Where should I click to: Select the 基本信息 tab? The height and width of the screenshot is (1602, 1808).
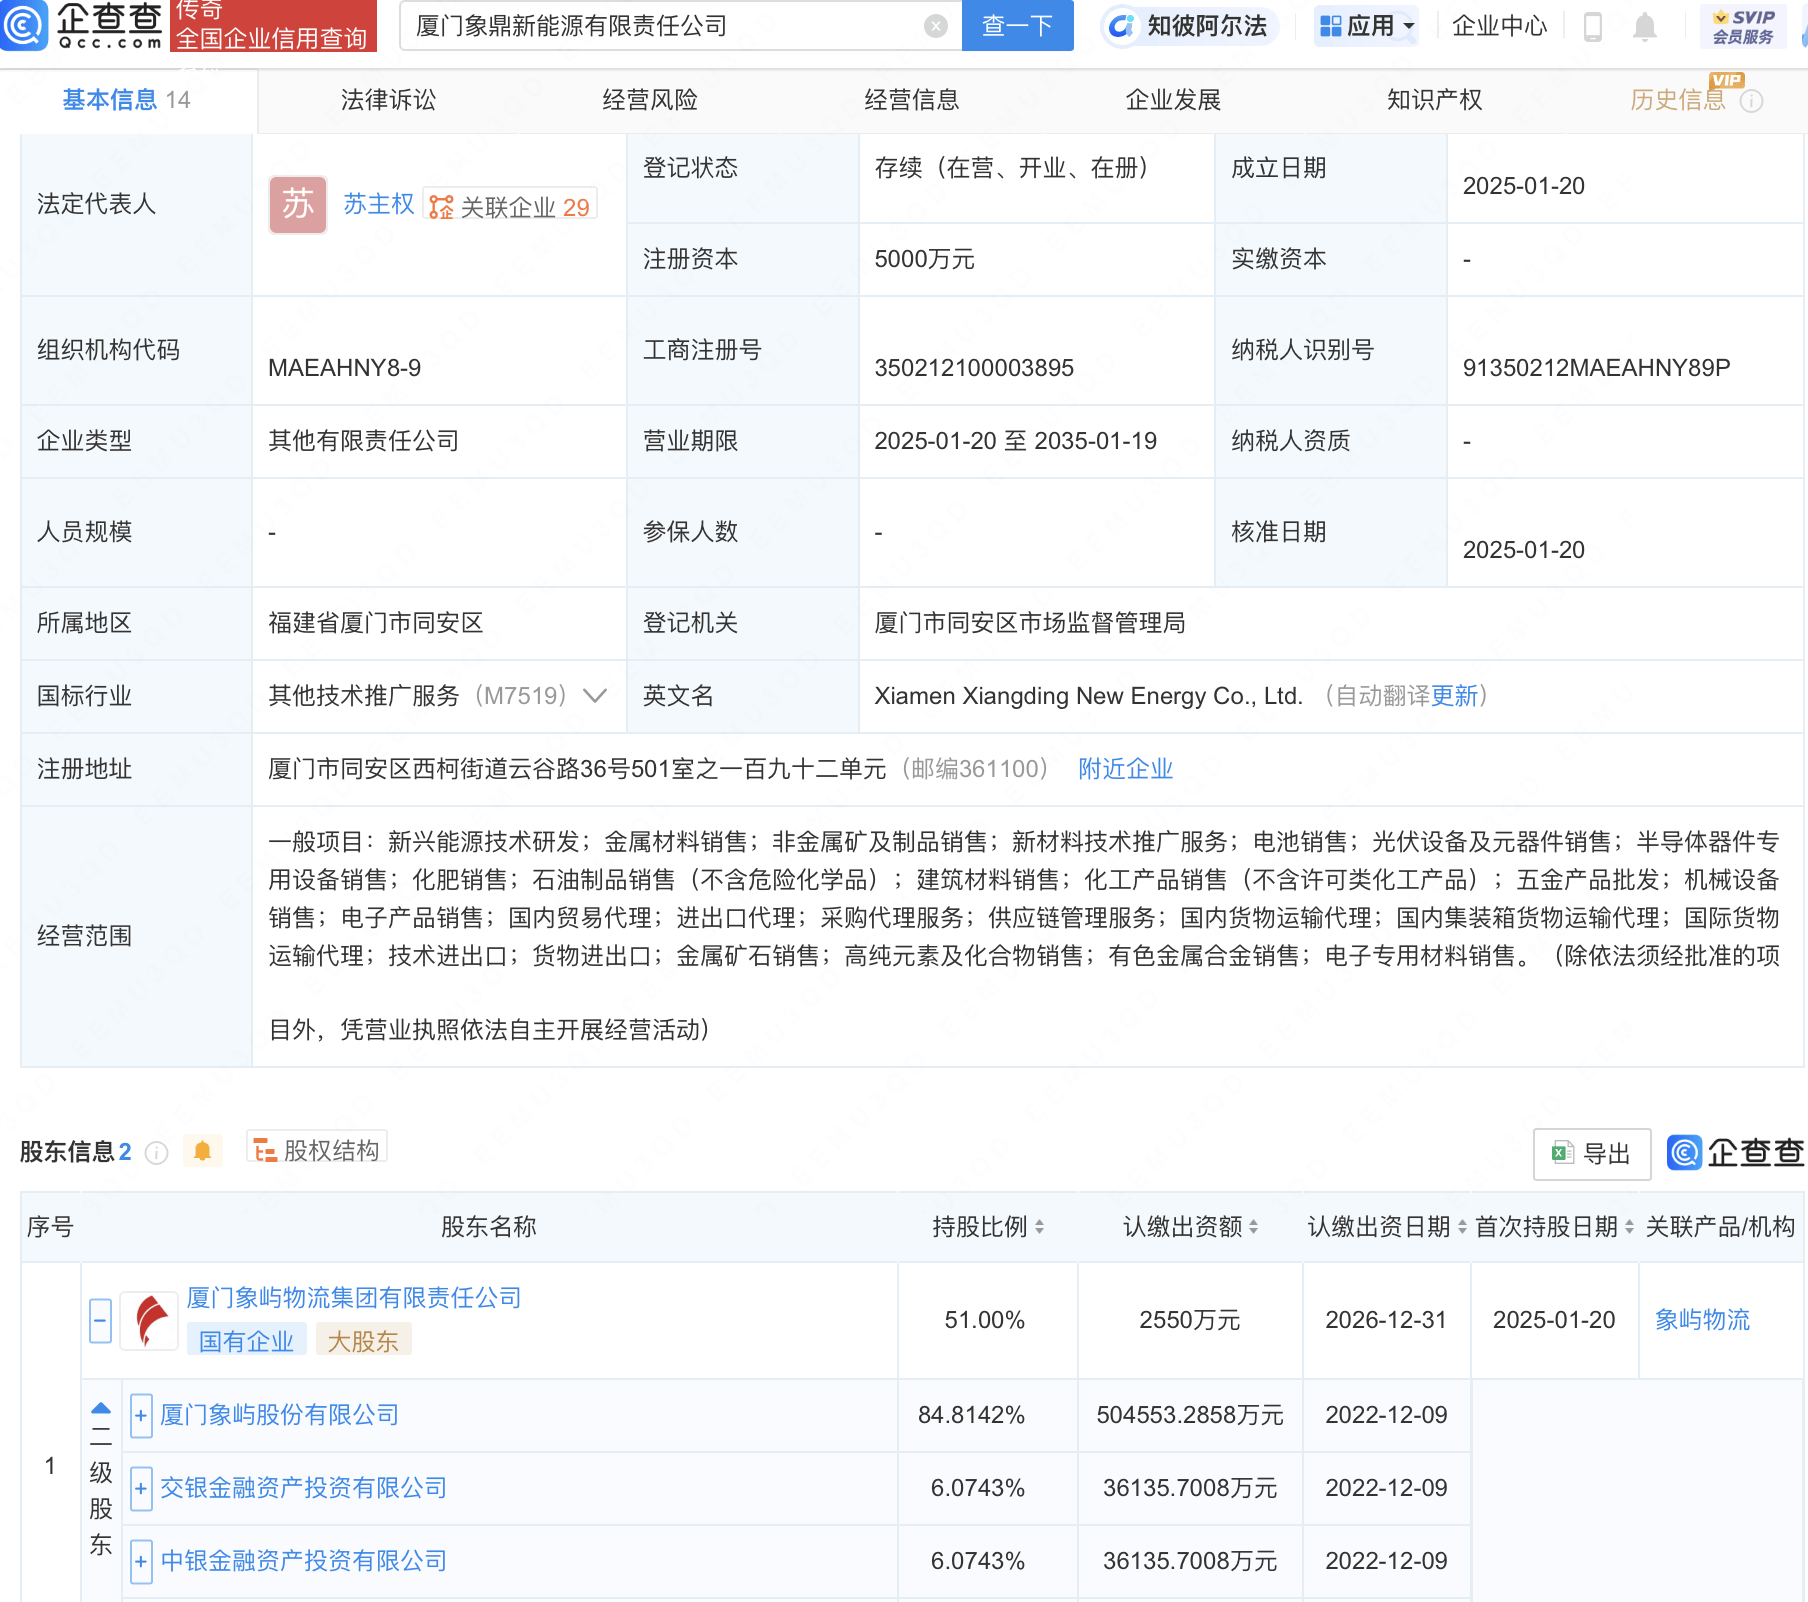click(127, 100)
